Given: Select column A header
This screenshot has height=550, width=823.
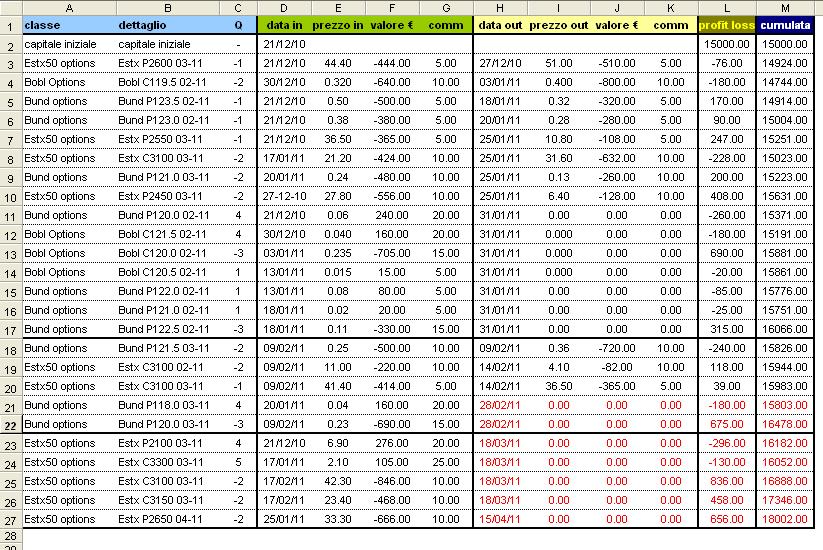Looking at the screenshot, I should [x=67, y=7].
